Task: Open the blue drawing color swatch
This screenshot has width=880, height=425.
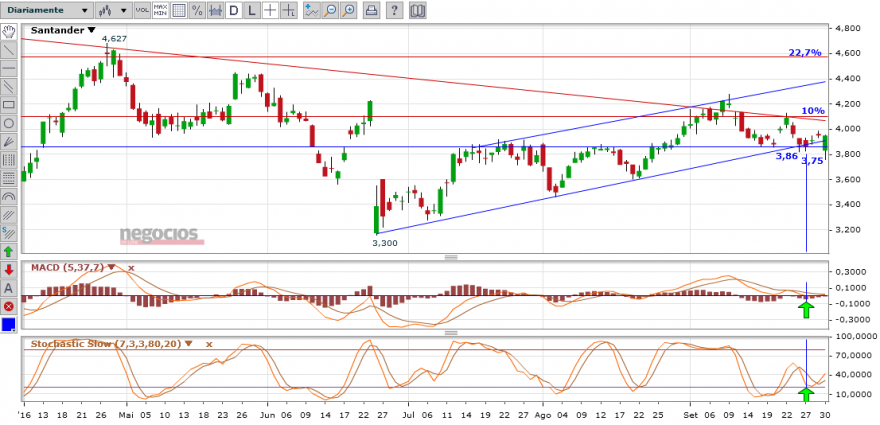Action: [x=9, y=325]
